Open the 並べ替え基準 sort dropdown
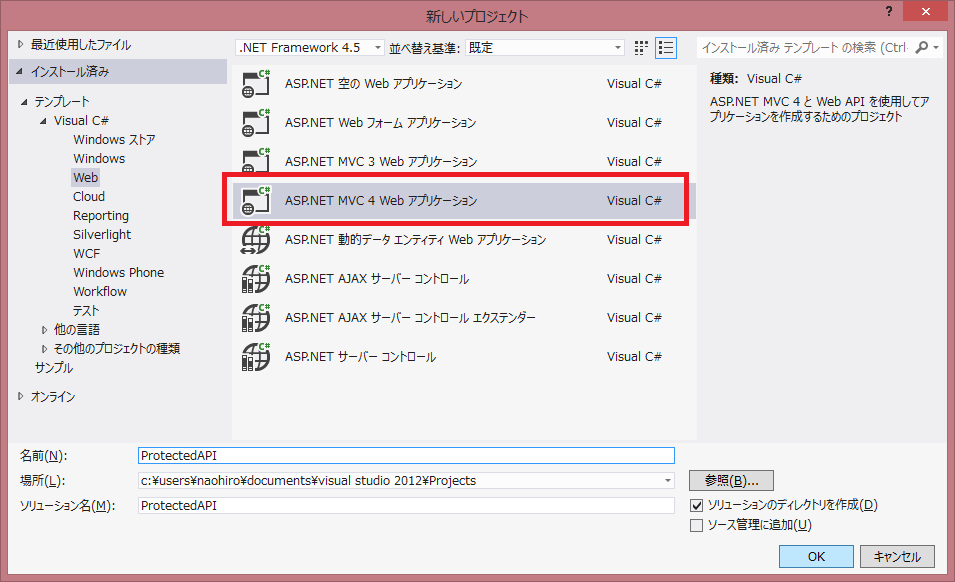955x582 pixels. coord(618,47)
